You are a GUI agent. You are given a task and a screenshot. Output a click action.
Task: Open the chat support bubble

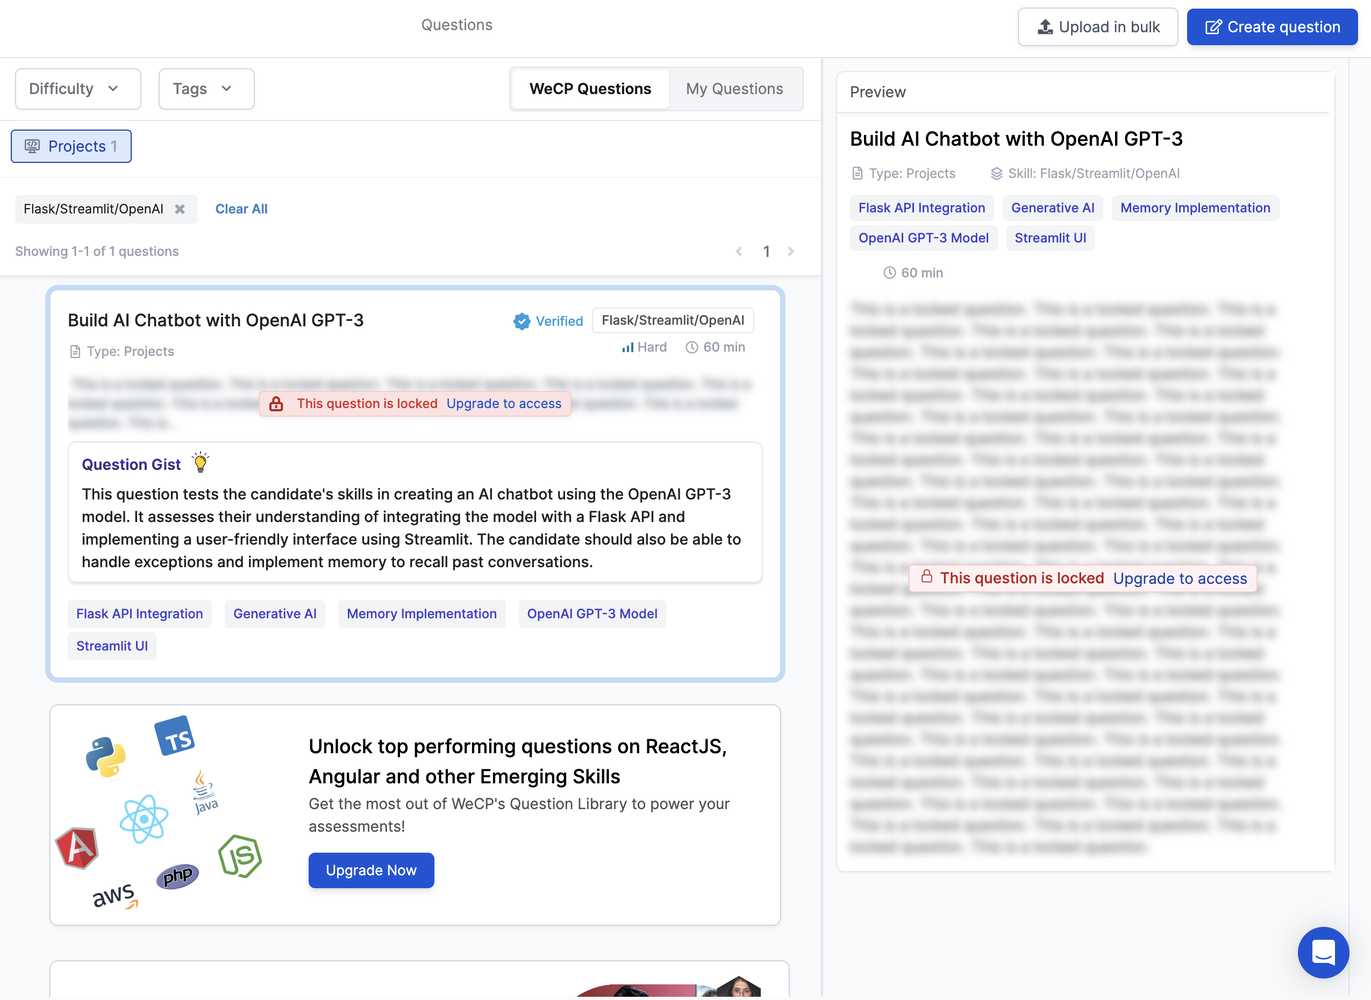pos(1323,952)
